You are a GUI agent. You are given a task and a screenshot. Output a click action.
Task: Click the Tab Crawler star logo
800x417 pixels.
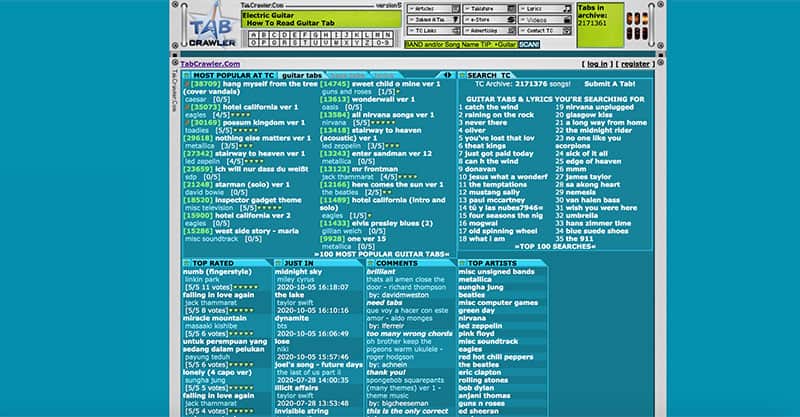click(212, 21)
